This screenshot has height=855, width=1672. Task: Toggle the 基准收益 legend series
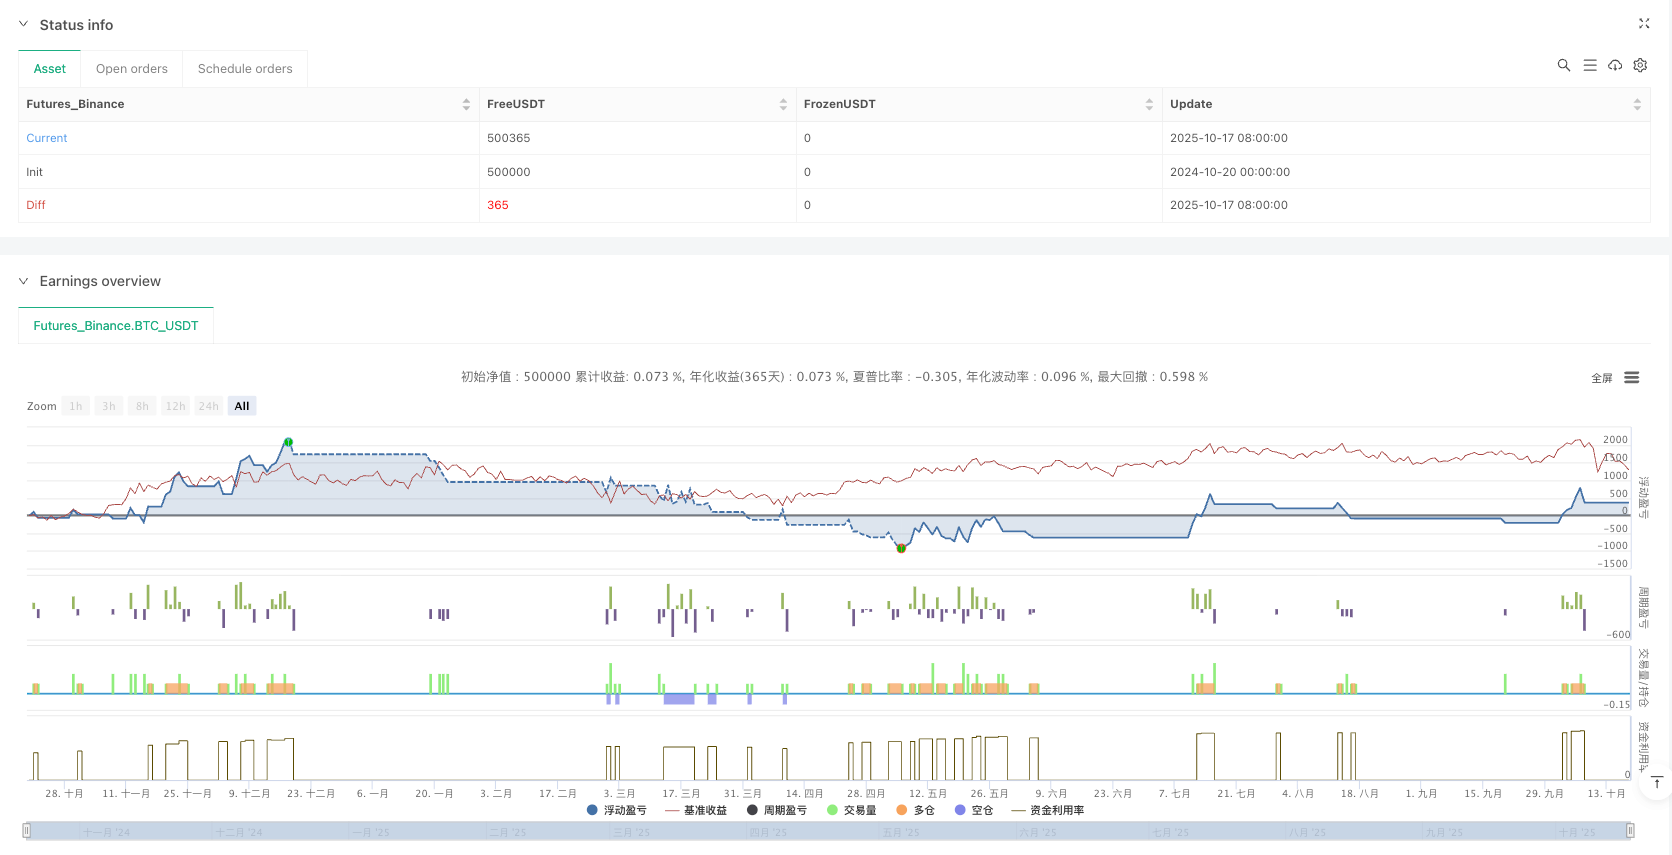696,810
